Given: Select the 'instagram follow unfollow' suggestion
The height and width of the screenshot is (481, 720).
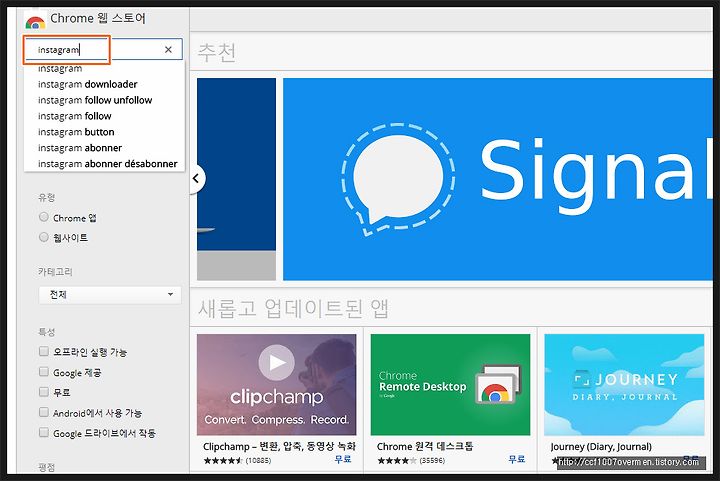Looking at the screenshot, I should [x=95, y=100].
